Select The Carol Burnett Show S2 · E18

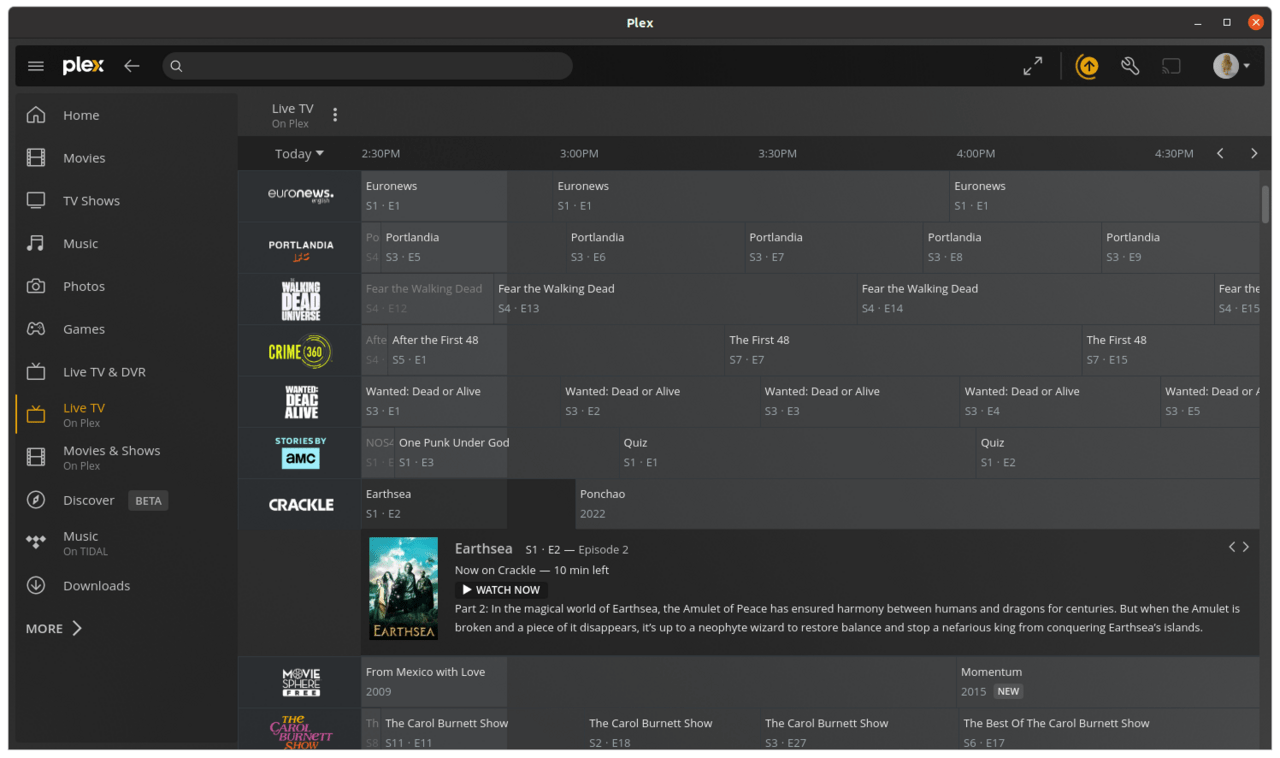click(671, 731)
